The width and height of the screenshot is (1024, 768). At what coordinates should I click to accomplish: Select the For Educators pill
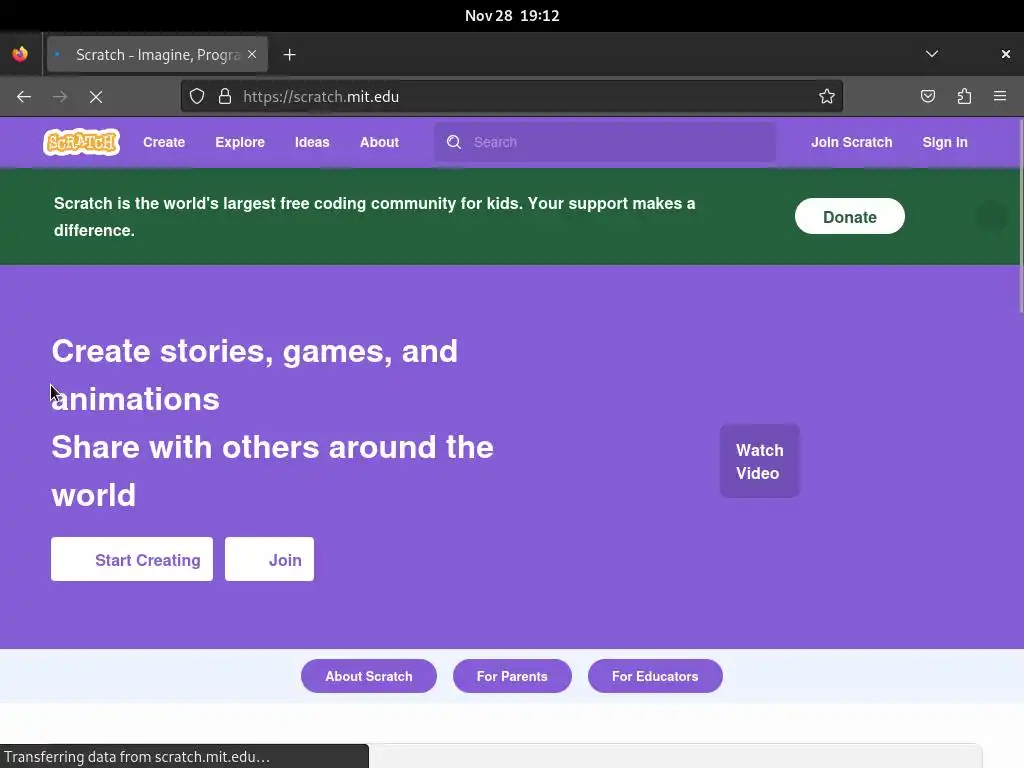[655, 676]
